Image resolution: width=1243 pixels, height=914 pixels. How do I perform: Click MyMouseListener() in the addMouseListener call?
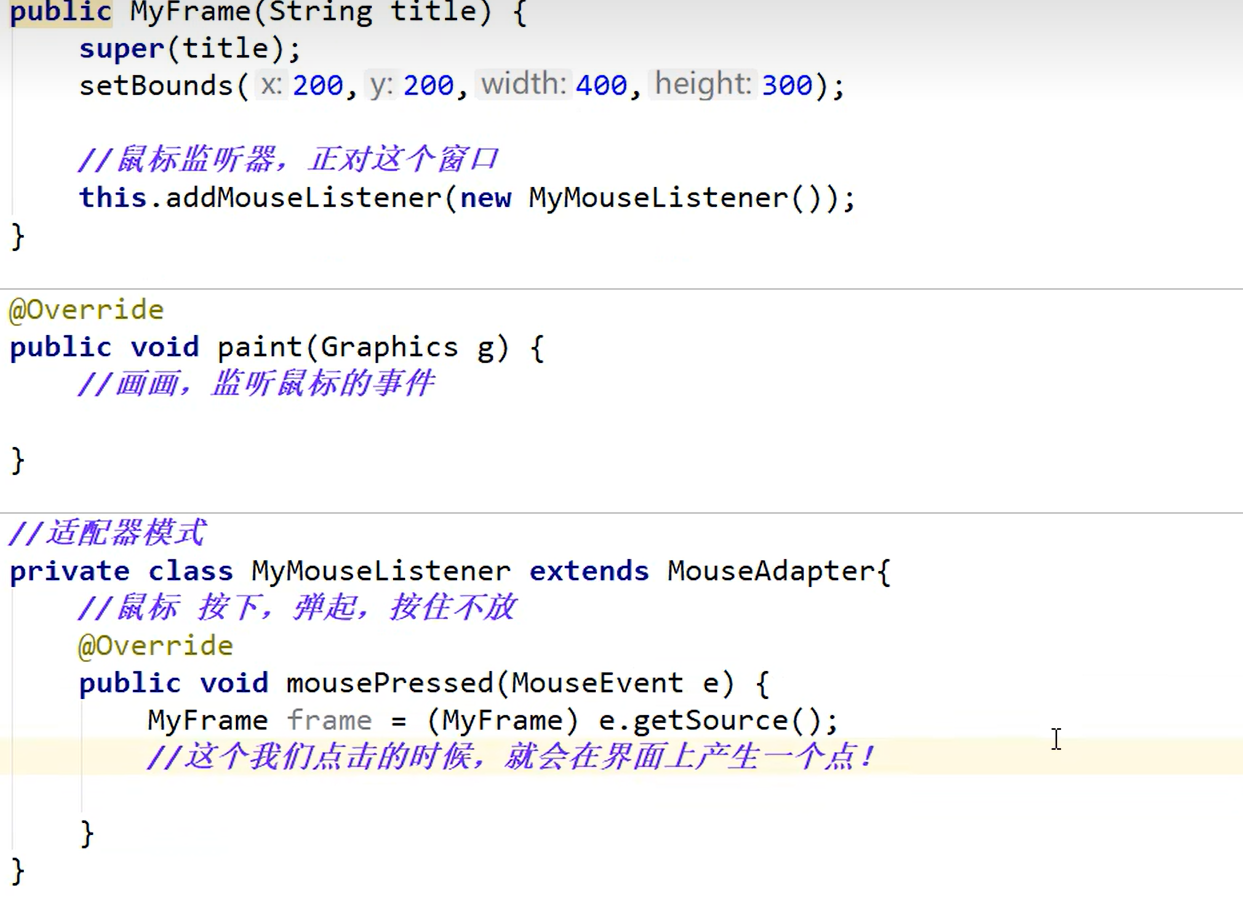tap(683, 198)
